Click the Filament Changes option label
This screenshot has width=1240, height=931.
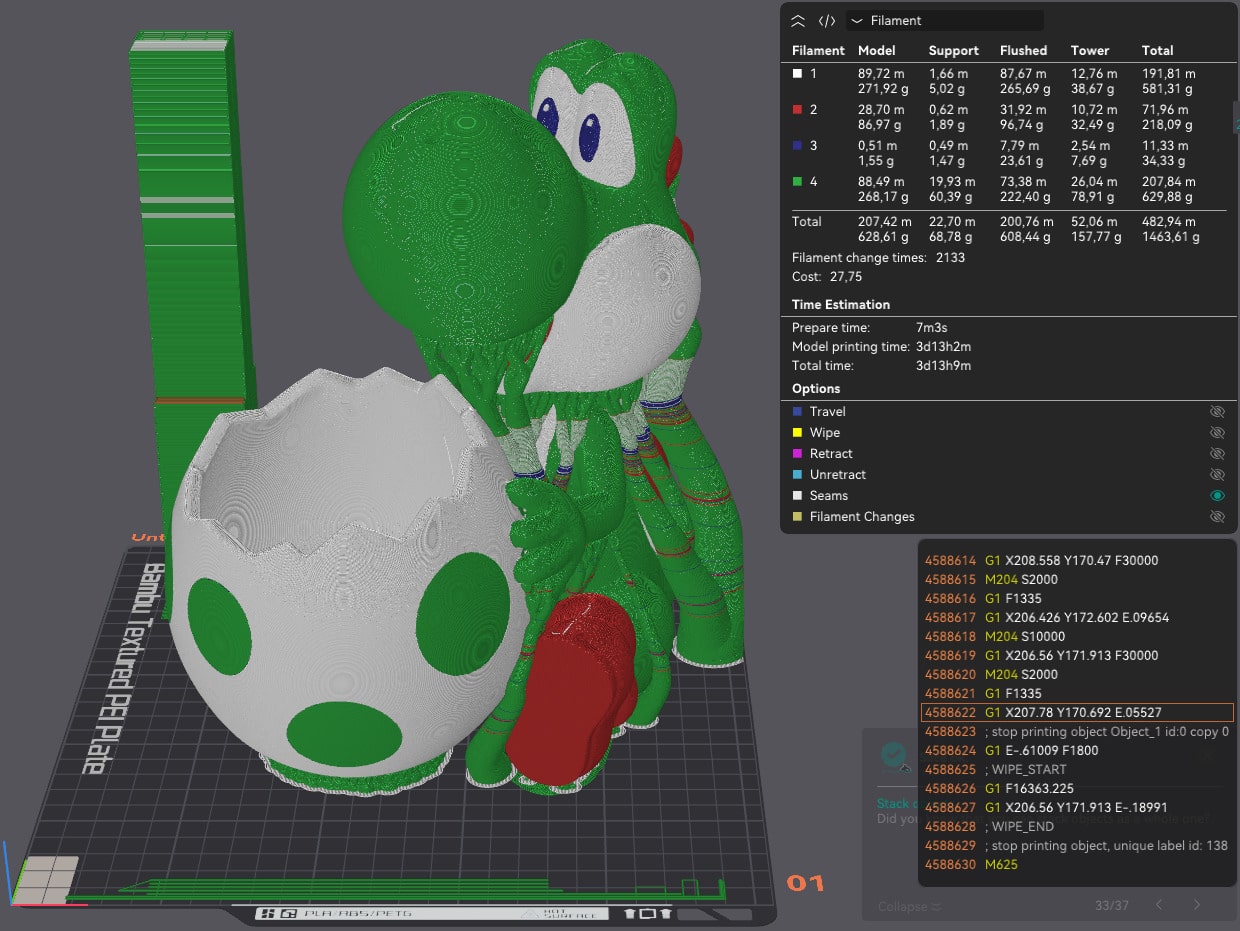861,517
